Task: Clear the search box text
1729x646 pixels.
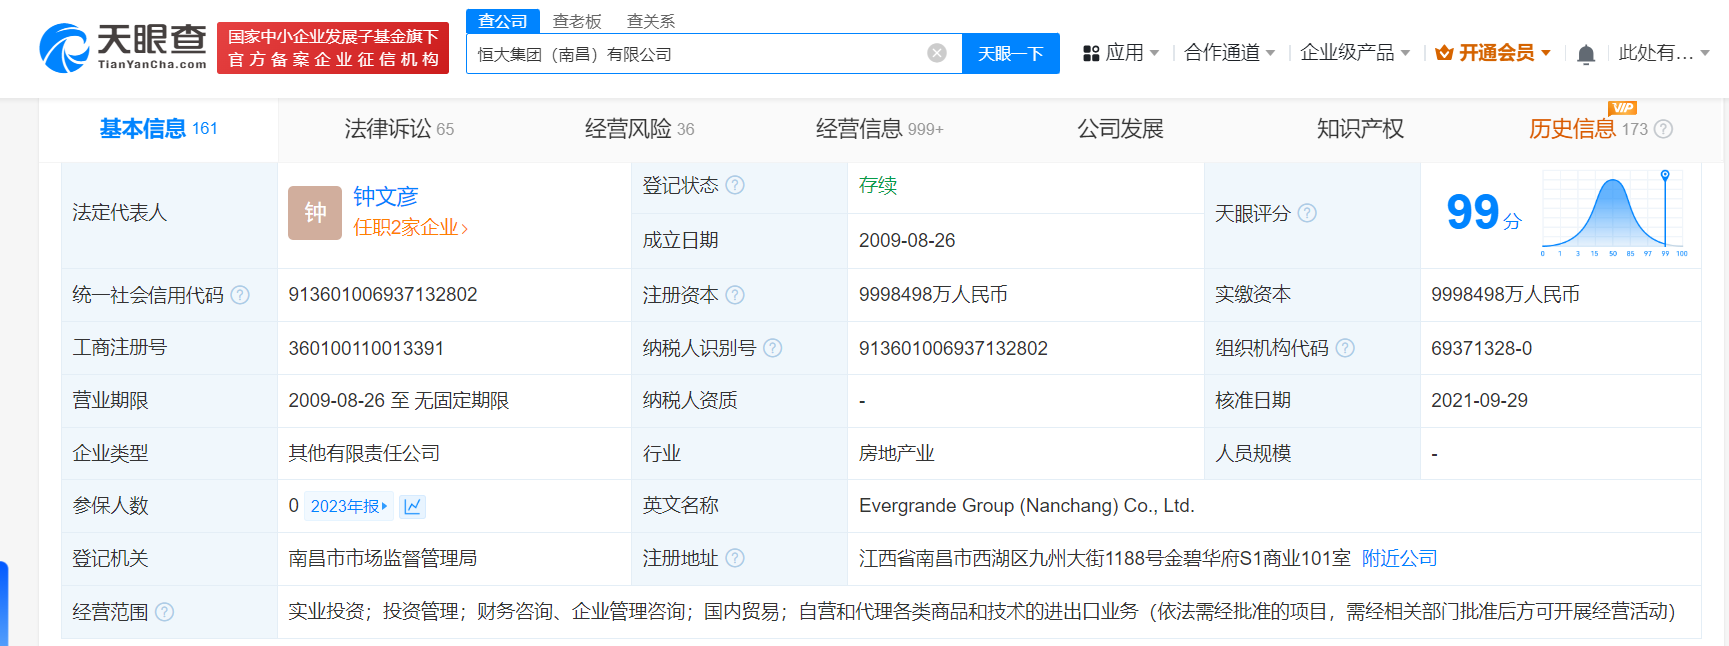Action: click(x=936, y=53)
